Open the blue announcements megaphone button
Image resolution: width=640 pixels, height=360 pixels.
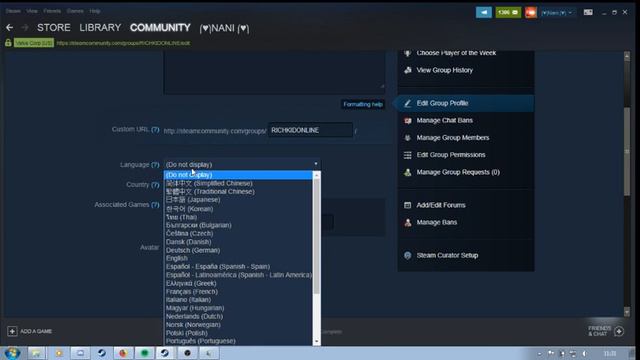(484, 12)
